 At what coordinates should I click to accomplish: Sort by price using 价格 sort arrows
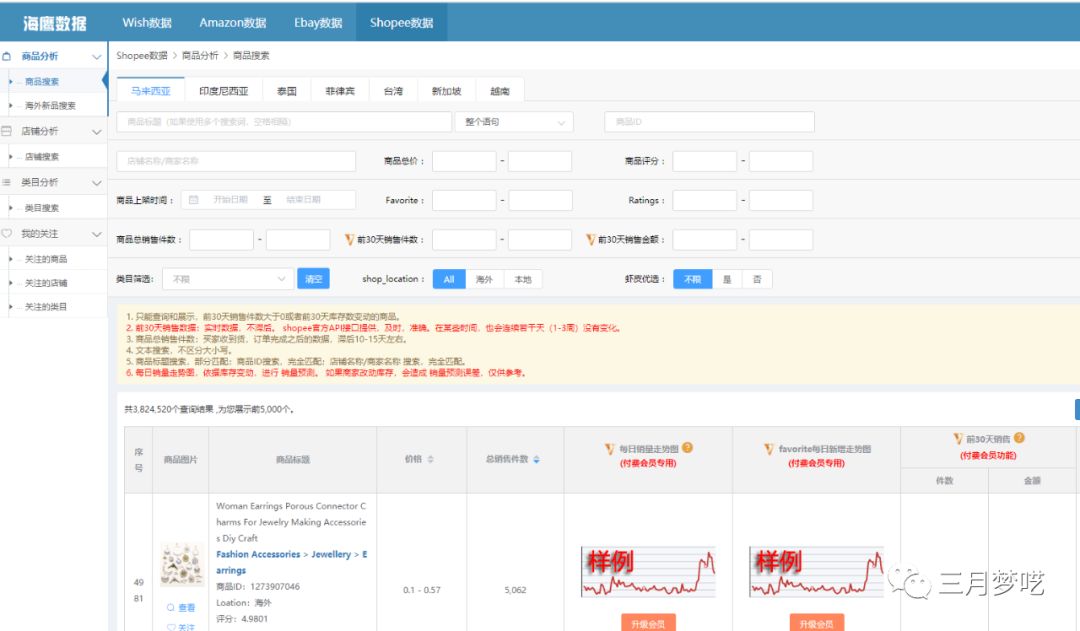point(430,459)
